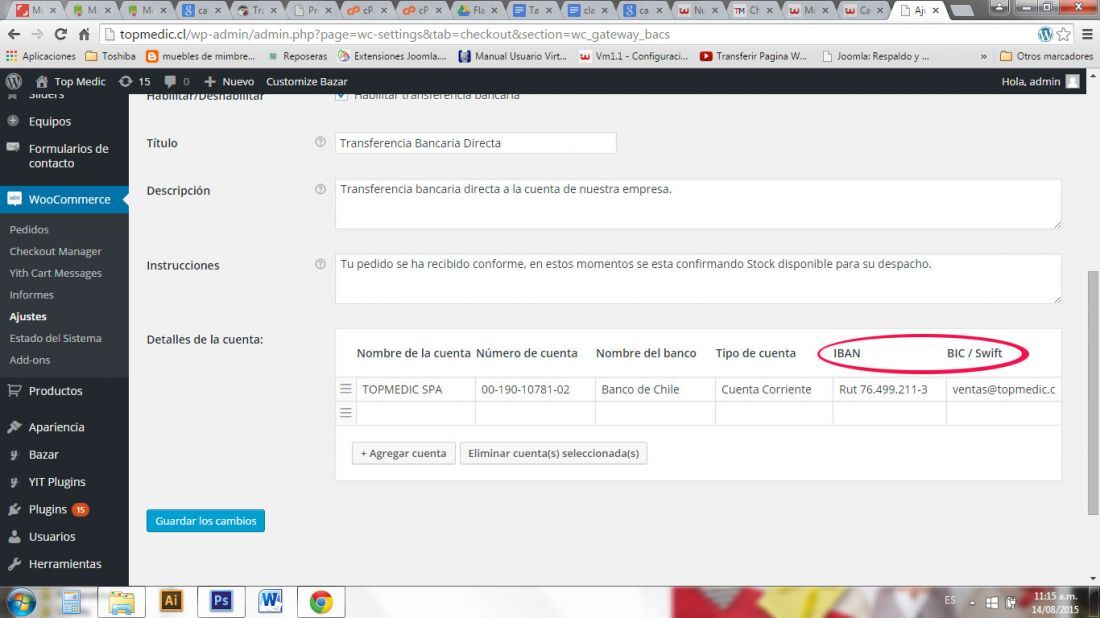Image resolution: width=1100 pixels, height=618 pixels.
Task: Click + Agregar cuenta button
Action: coord(403,453)
